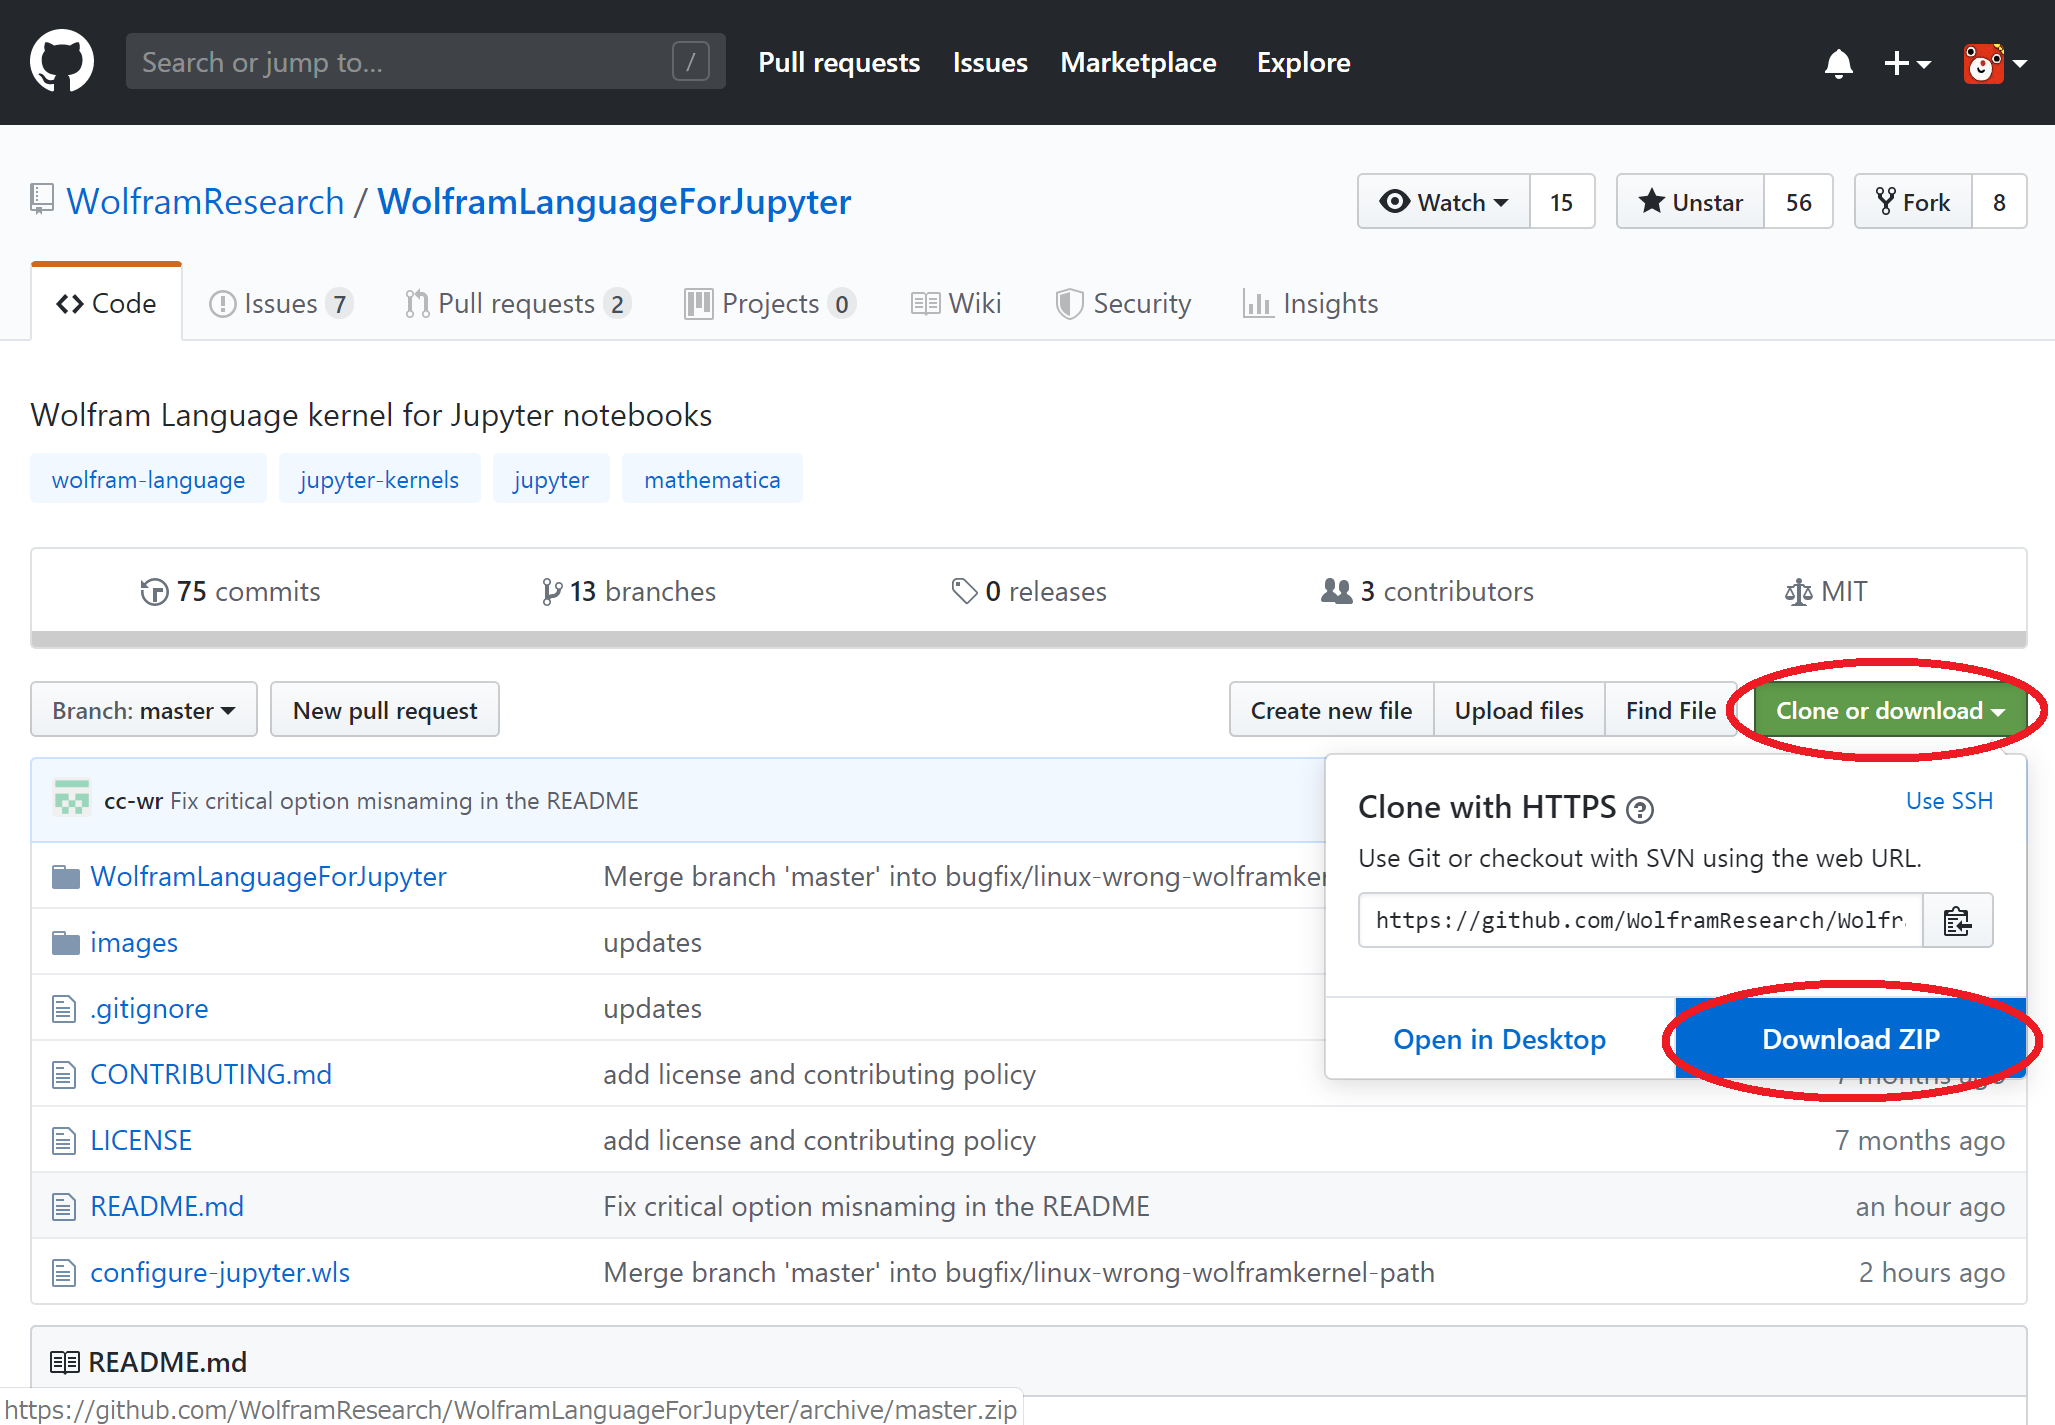View the 8 forks count
Screen dimensions: 2055x1425
click(x=1999, y=202)
